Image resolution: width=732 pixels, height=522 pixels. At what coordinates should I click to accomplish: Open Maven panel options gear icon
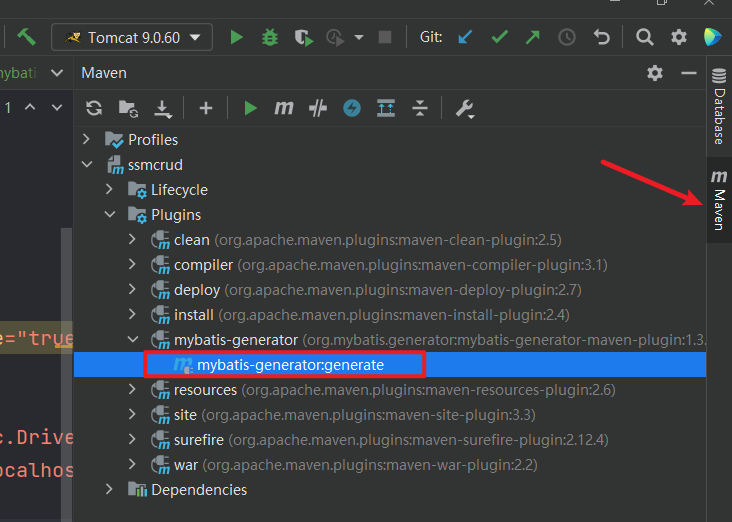(655, 73)
